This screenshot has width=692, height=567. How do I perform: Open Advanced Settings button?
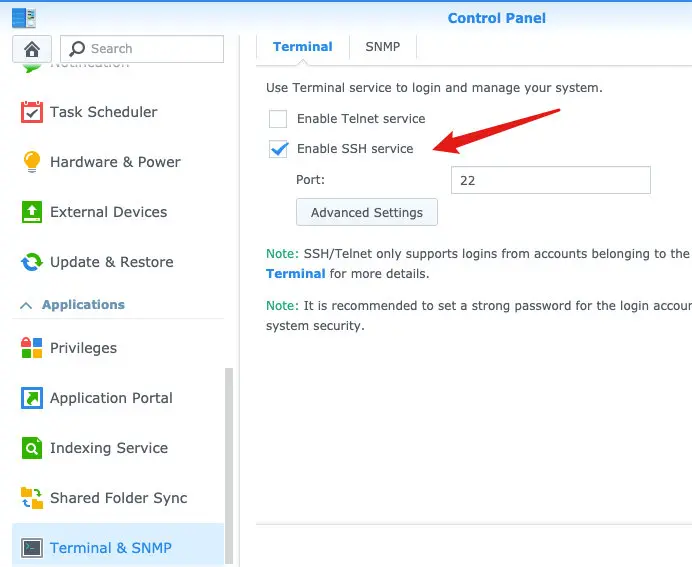366,213
